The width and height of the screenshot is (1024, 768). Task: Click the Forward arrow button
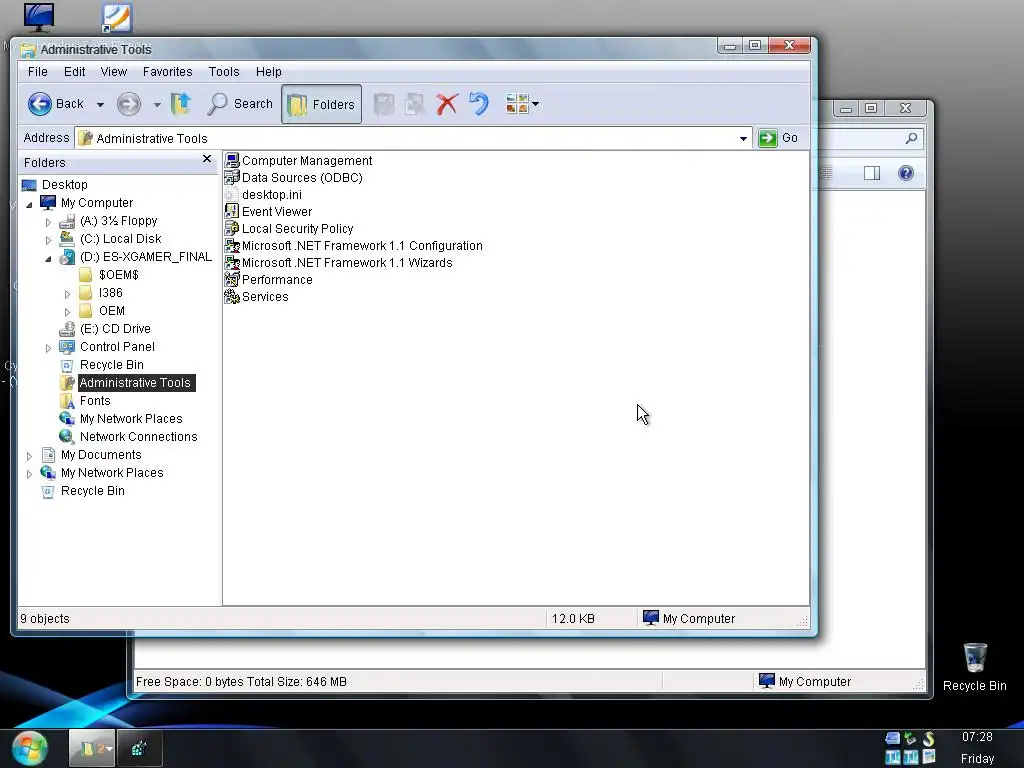[x=129, y=104]
